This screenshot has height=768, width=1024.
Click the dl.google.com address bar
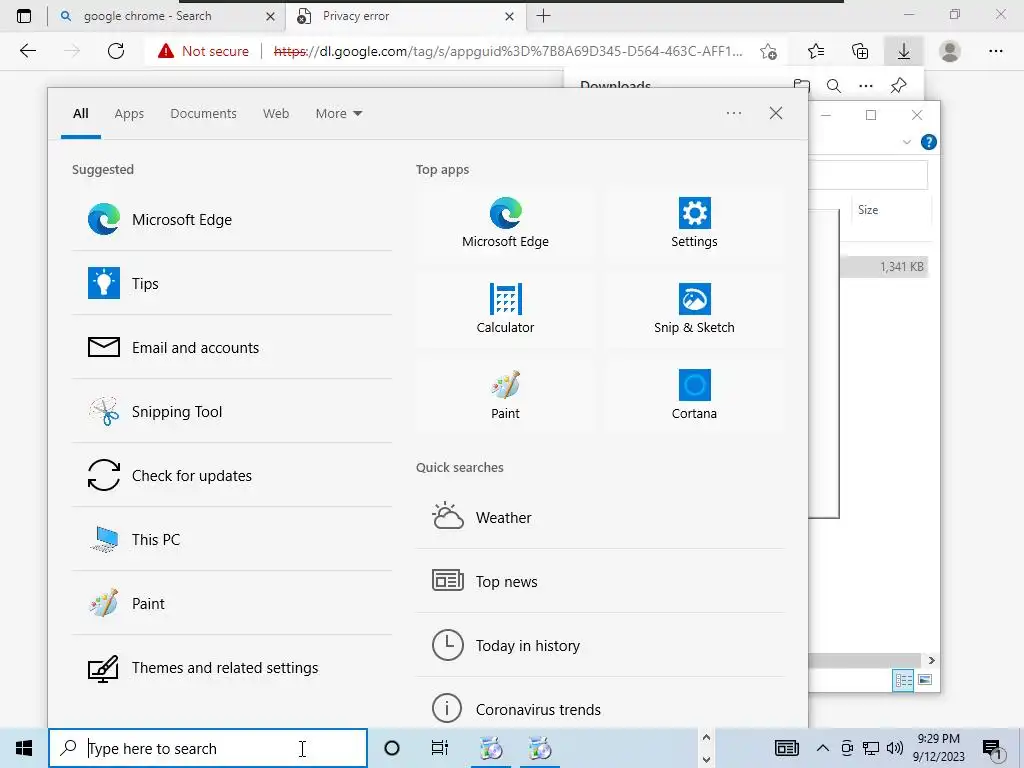click(508, 51)
